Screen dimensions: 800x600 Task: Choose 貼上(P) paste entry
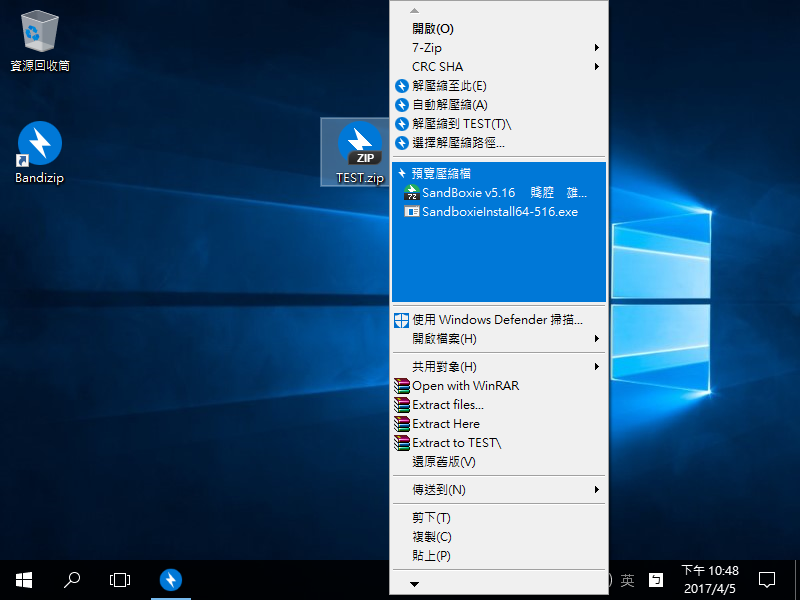(499, 556)
